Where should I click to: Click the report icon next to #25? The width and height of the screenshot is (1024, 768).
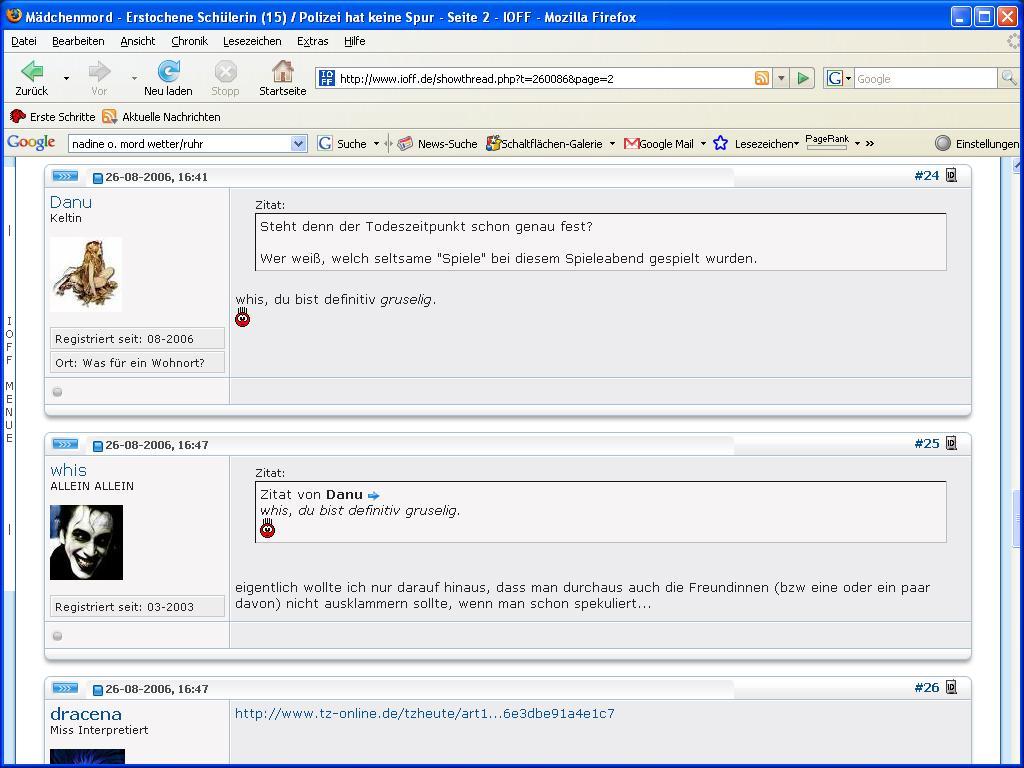tap(952, 443)
